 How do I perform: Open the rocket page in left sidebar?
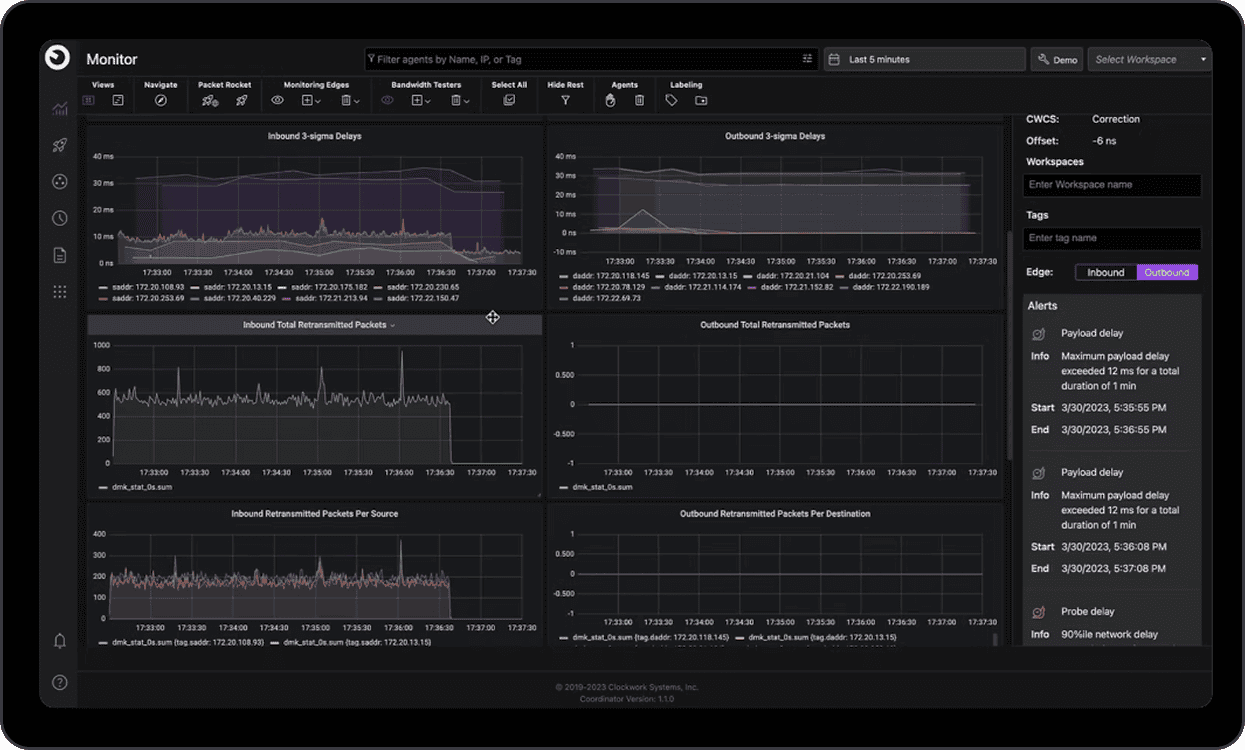(x=59, y=145)
